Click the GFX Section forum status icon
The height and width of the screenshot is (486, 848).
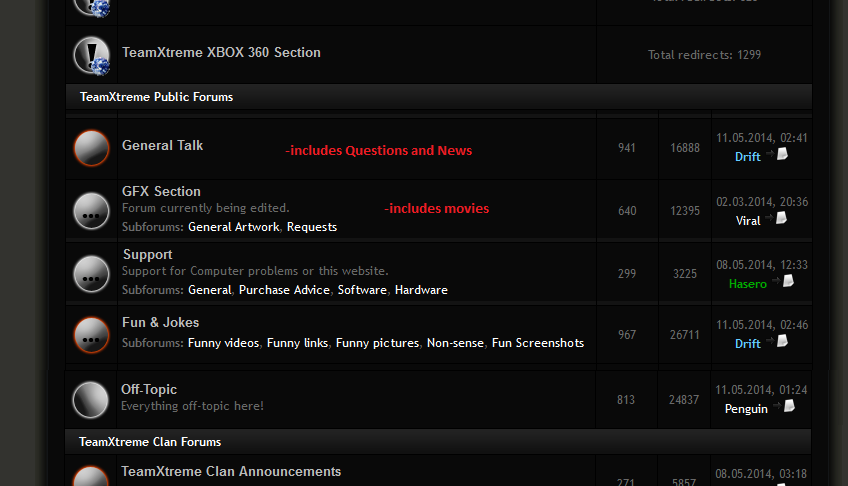[x=91, y=211]
